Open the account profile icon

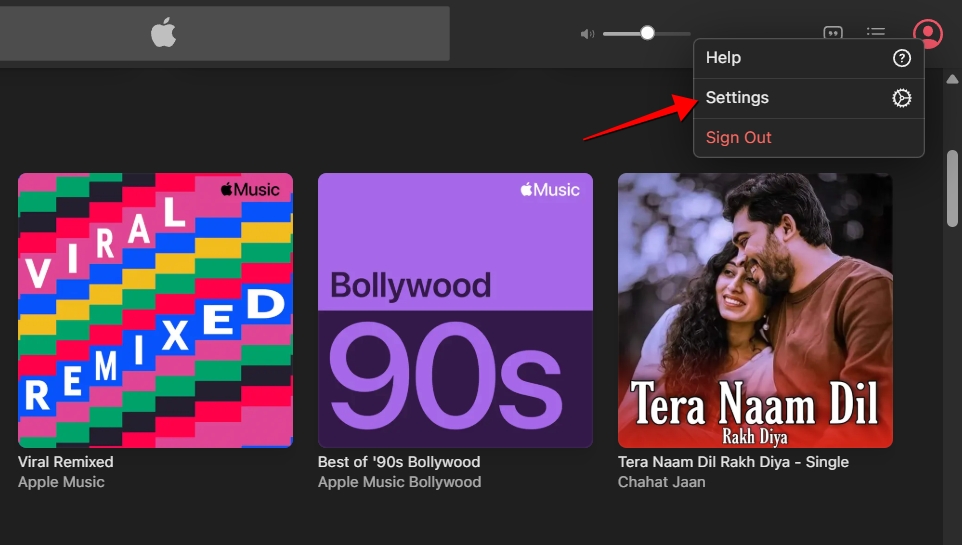(x=928, y=33)
